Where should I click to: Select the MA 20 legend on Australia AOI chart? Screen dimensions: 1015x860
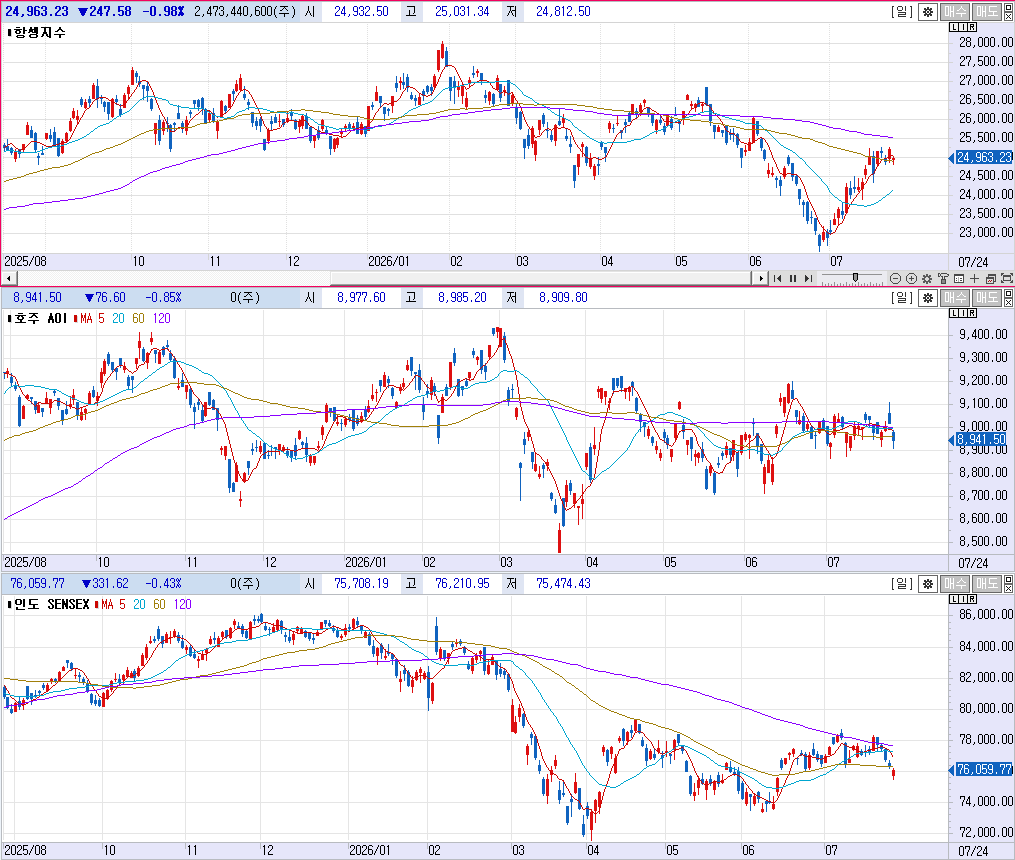pos(118,318)
